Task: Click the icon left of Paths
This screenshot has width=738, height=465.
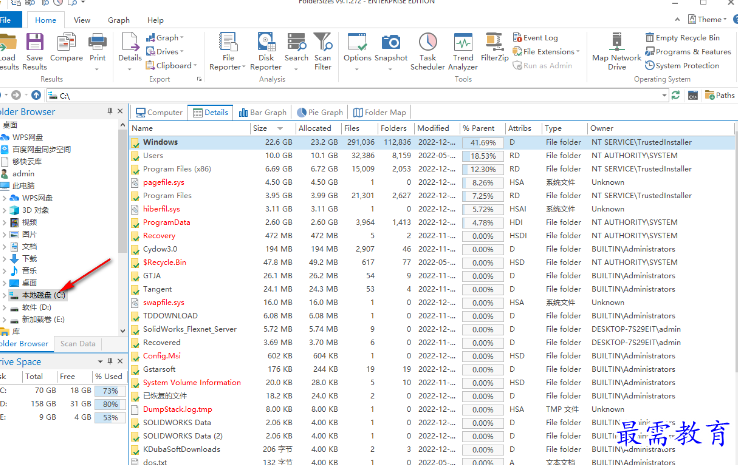Action: click(x=693, y=95)
